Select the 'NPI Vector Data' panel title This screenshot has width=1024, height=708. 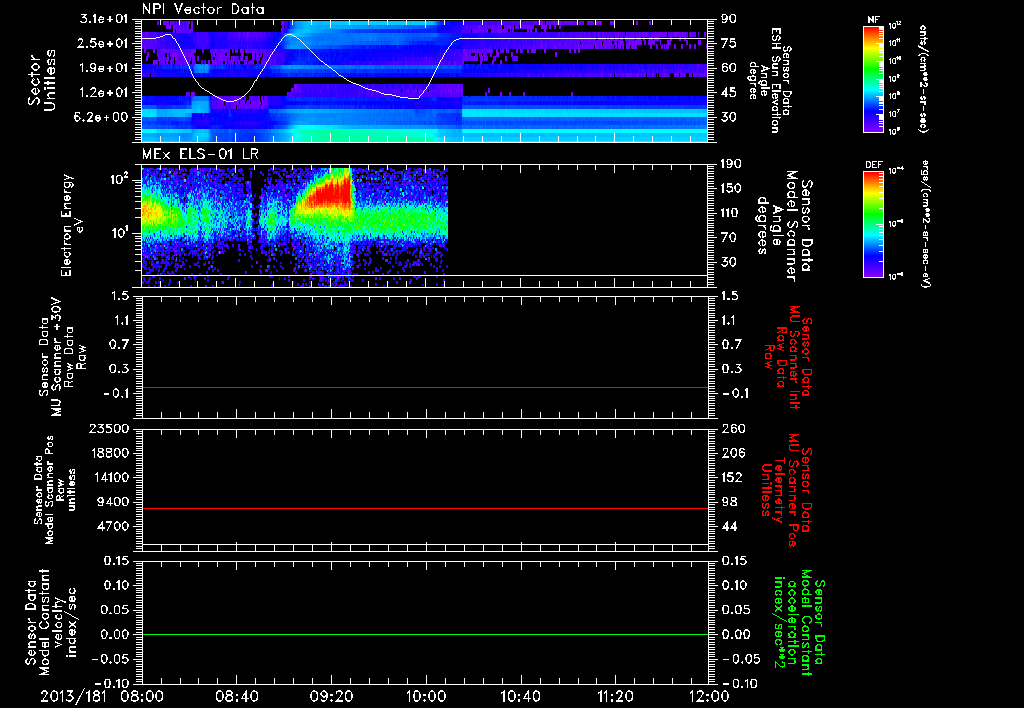204,9
